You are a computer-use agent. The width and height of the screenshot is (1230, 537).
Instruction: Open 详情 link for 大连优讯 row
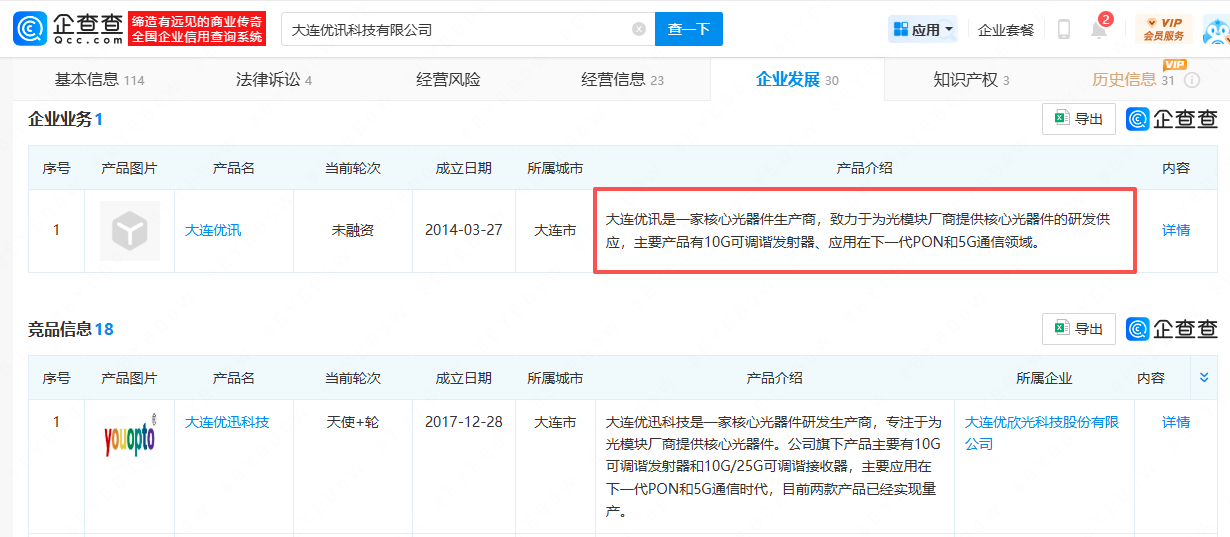point(1176,230)
